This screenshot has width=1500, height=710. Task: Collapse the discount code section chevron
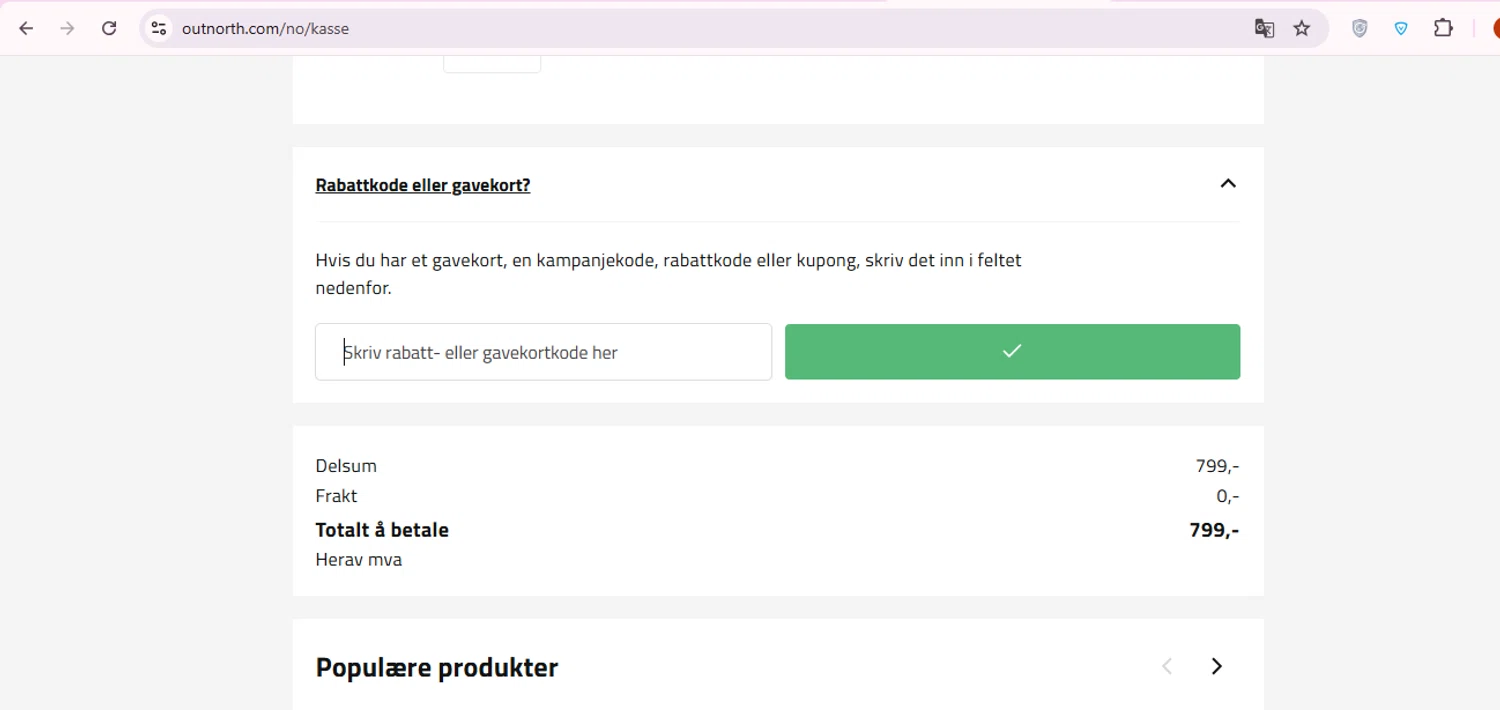pos(1228,184)
